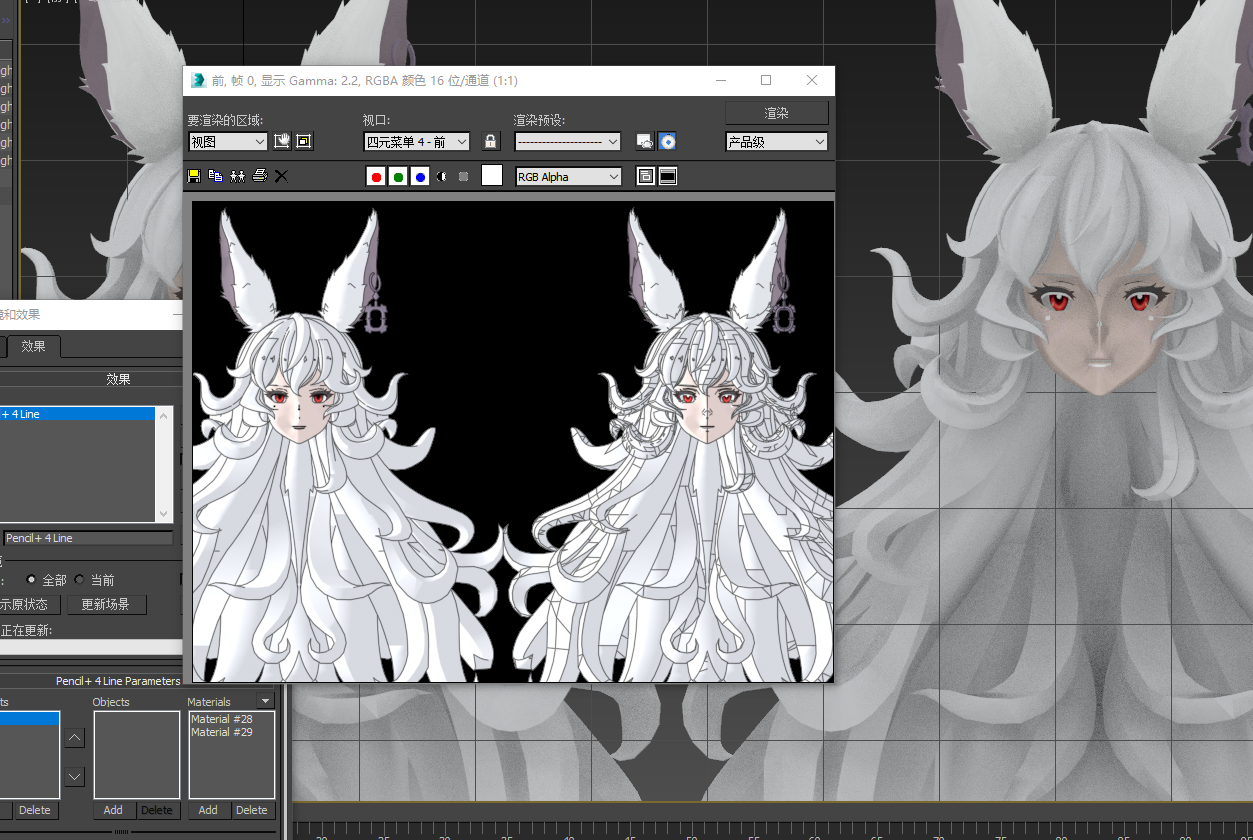This screenshot has height=840, width=1253.
Task: Click the print image icon
Action: [260, 176]
